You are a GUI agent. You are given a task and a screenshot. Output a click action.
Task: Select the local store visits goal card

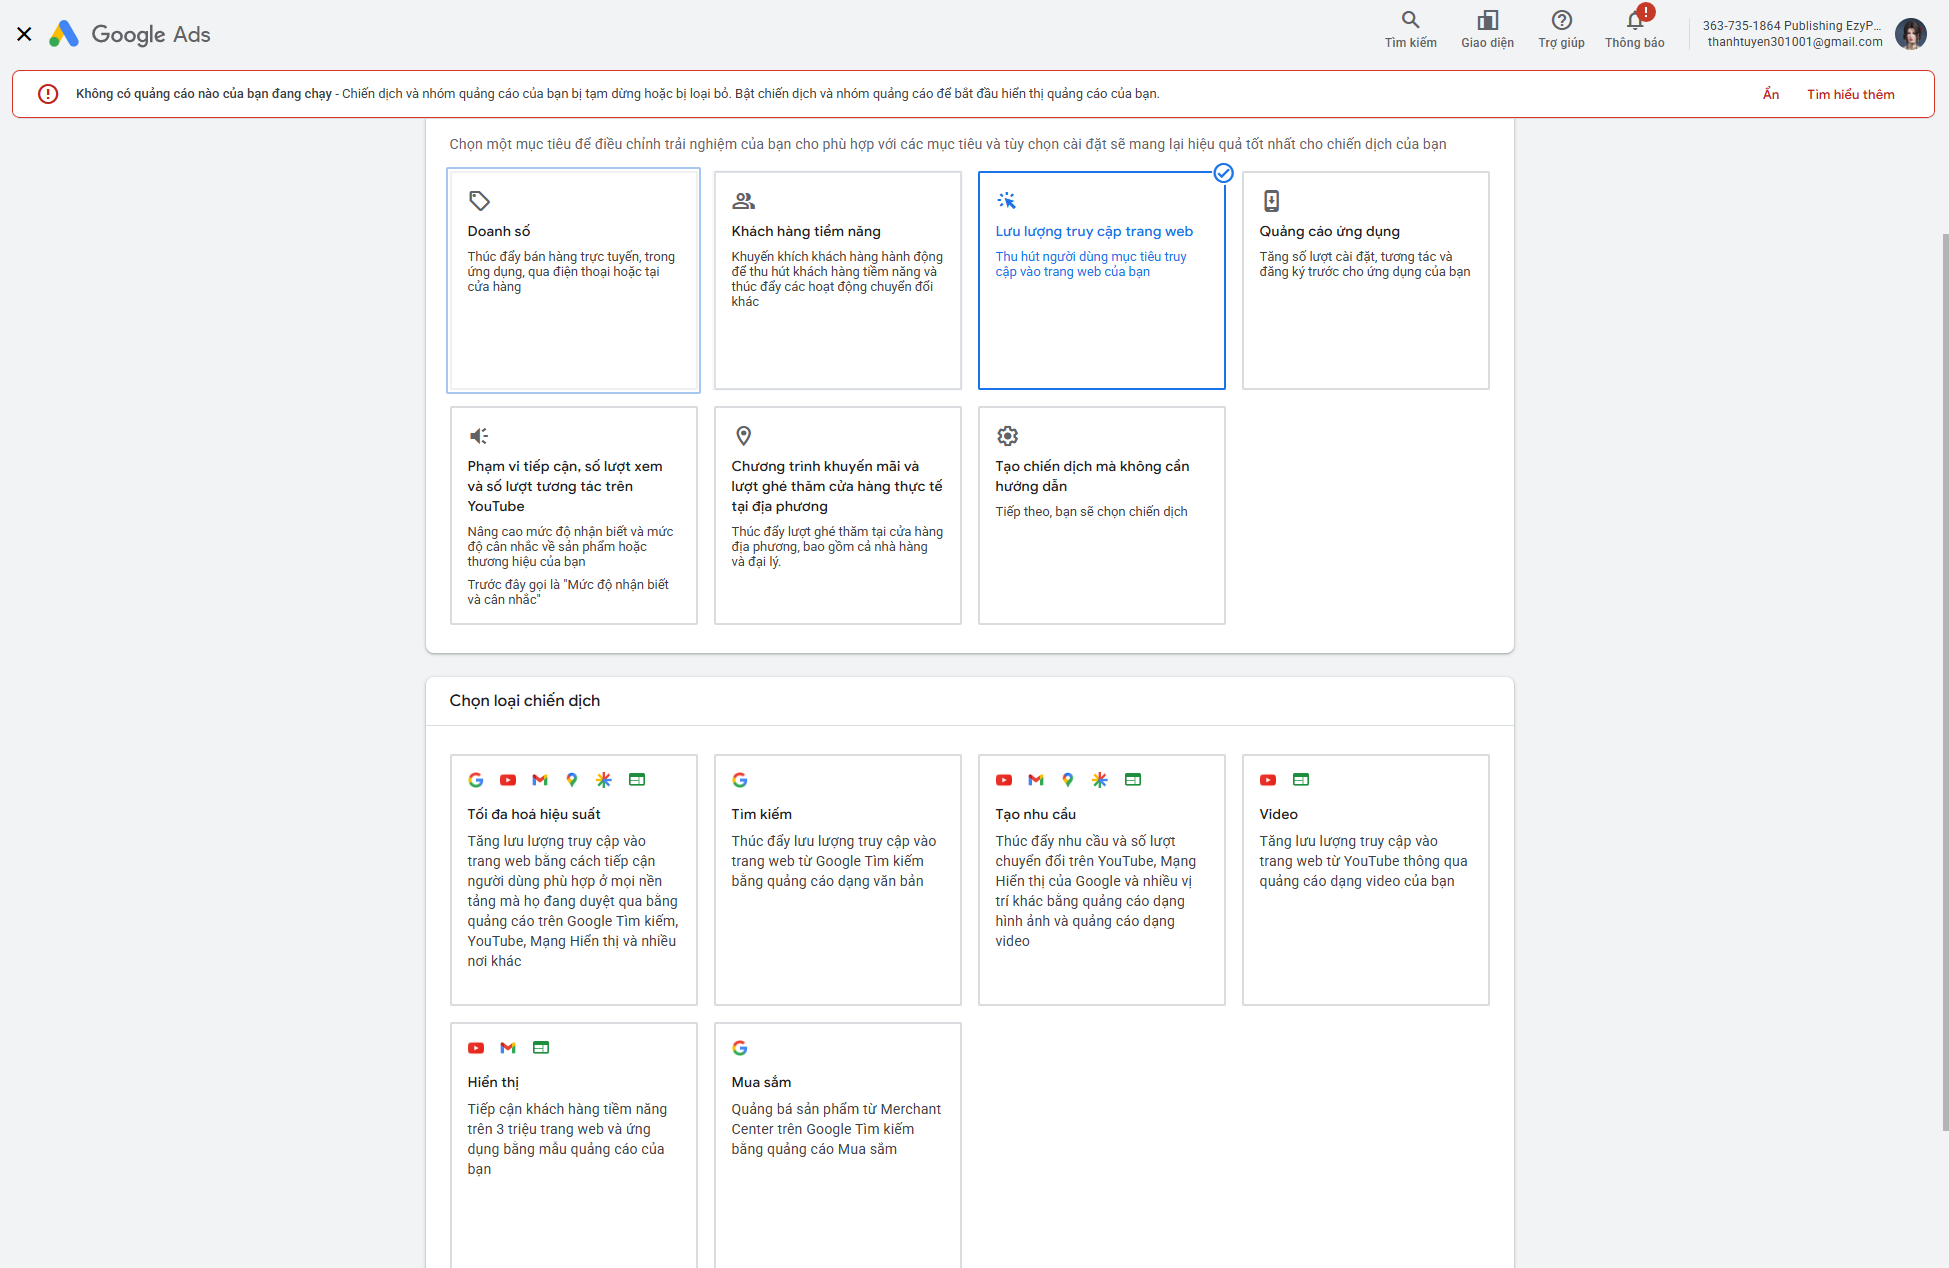(x=837, y=515)
